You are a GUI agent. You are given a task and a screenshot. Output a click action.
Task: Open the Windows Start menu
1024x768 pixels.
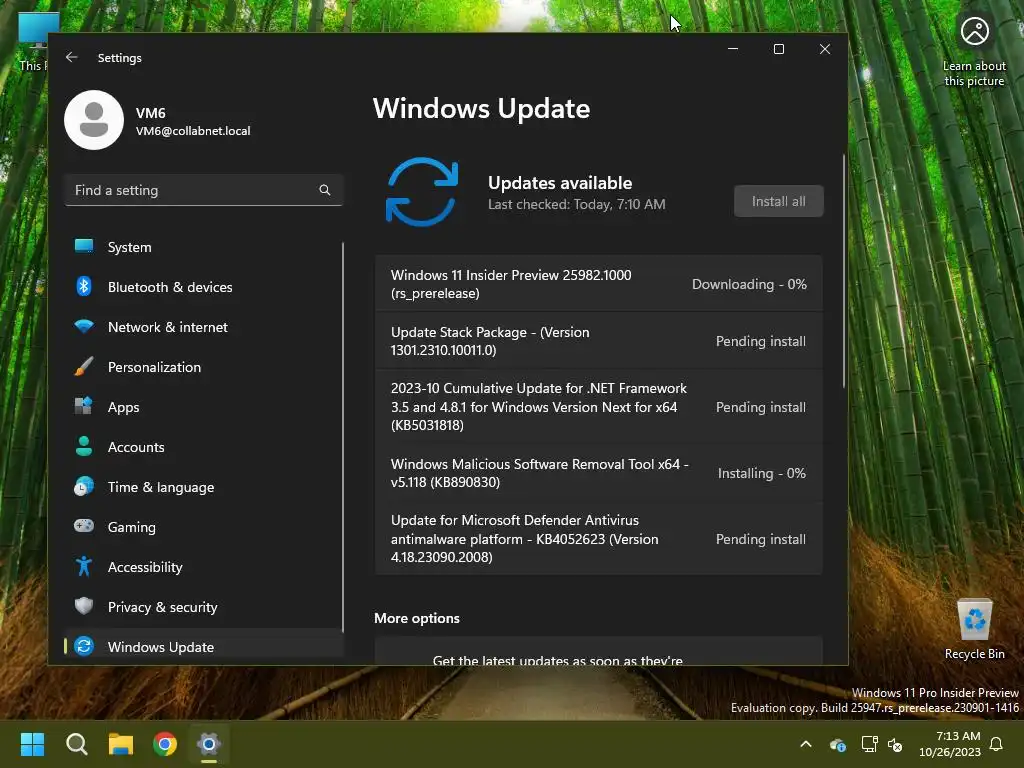[32, 744]
